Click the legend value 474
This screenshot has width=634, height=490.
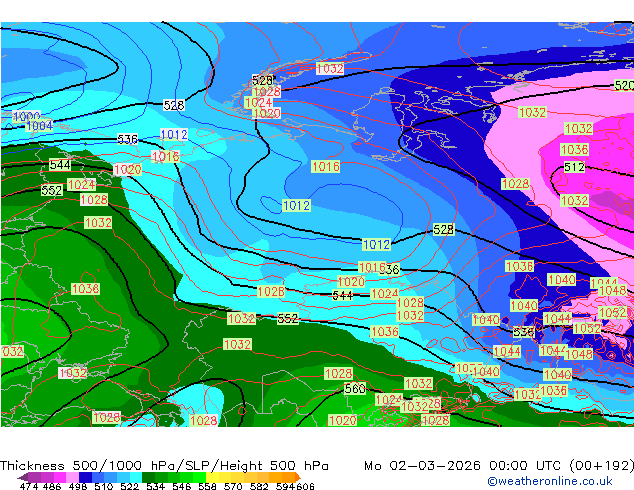click(x=29, y=486)
